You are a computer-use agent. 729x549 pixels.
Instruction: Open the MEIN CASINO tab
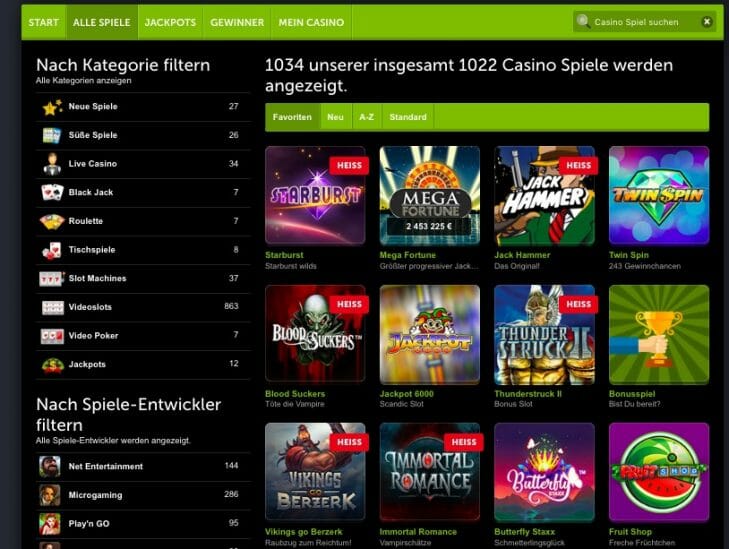tap(311, 22)
